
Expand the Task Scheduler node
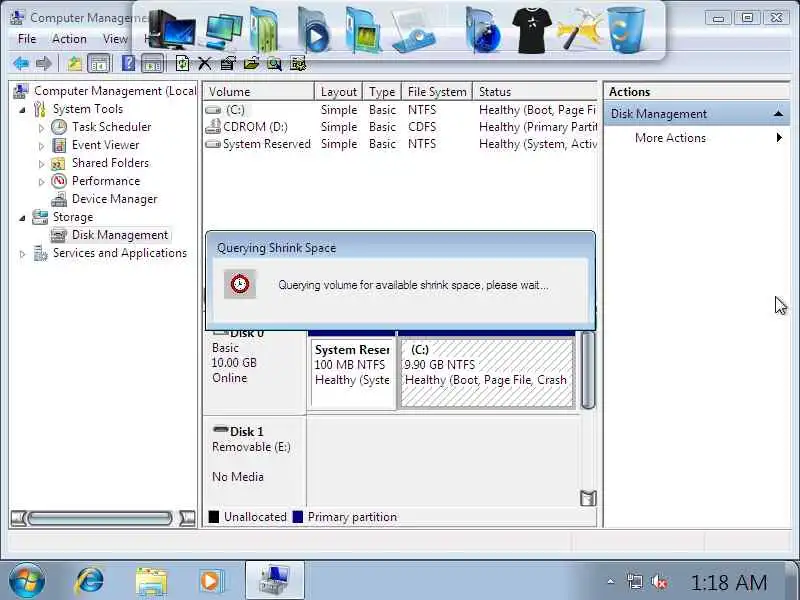click(41, 128)
